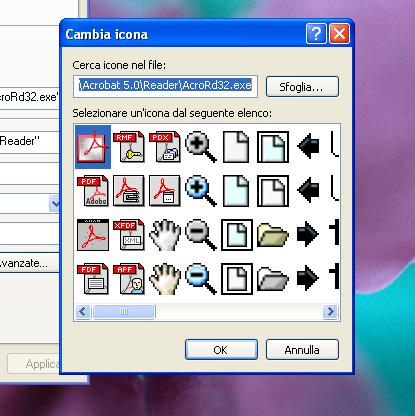Click the Sfoglia... browse button
This screenshot has width=415, height=416.
(302, 87)
